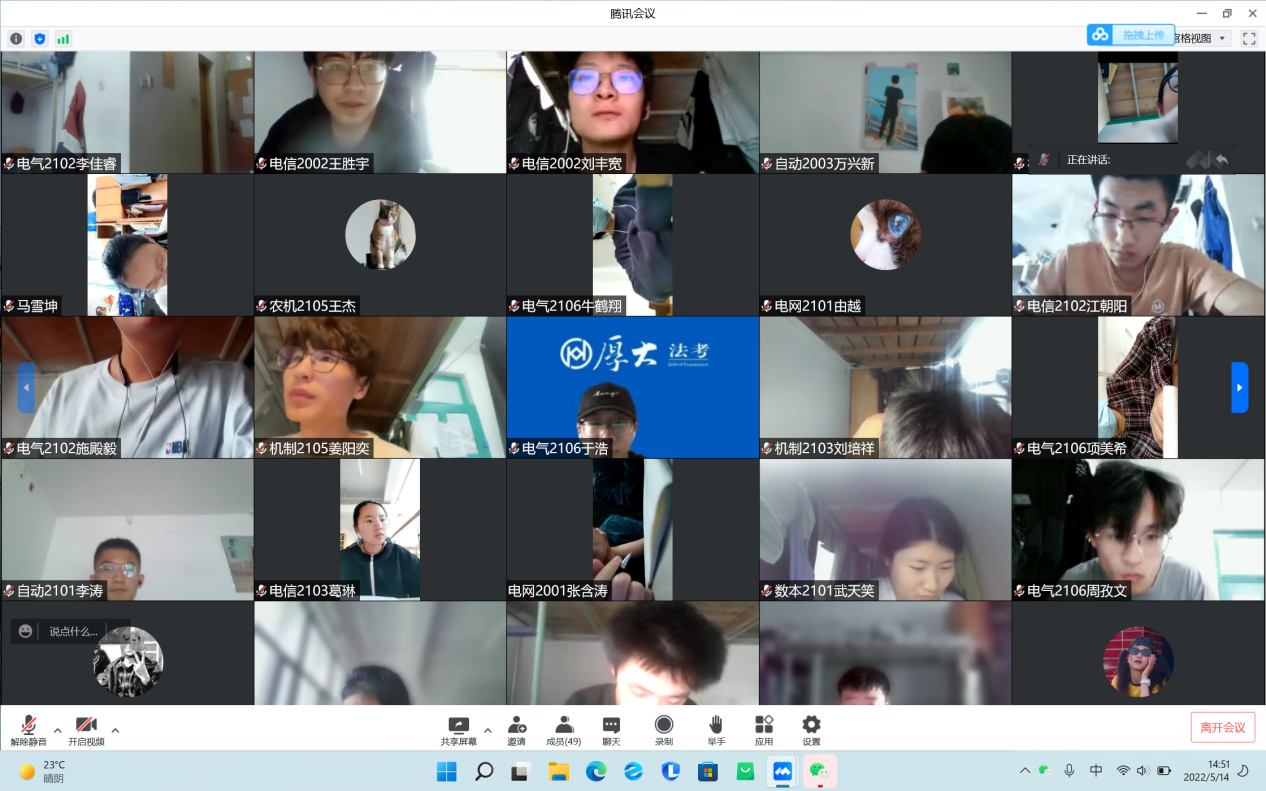Select the video tile of 电气2106于浩
Screen dimensions: 1266x791
(633, 388)
